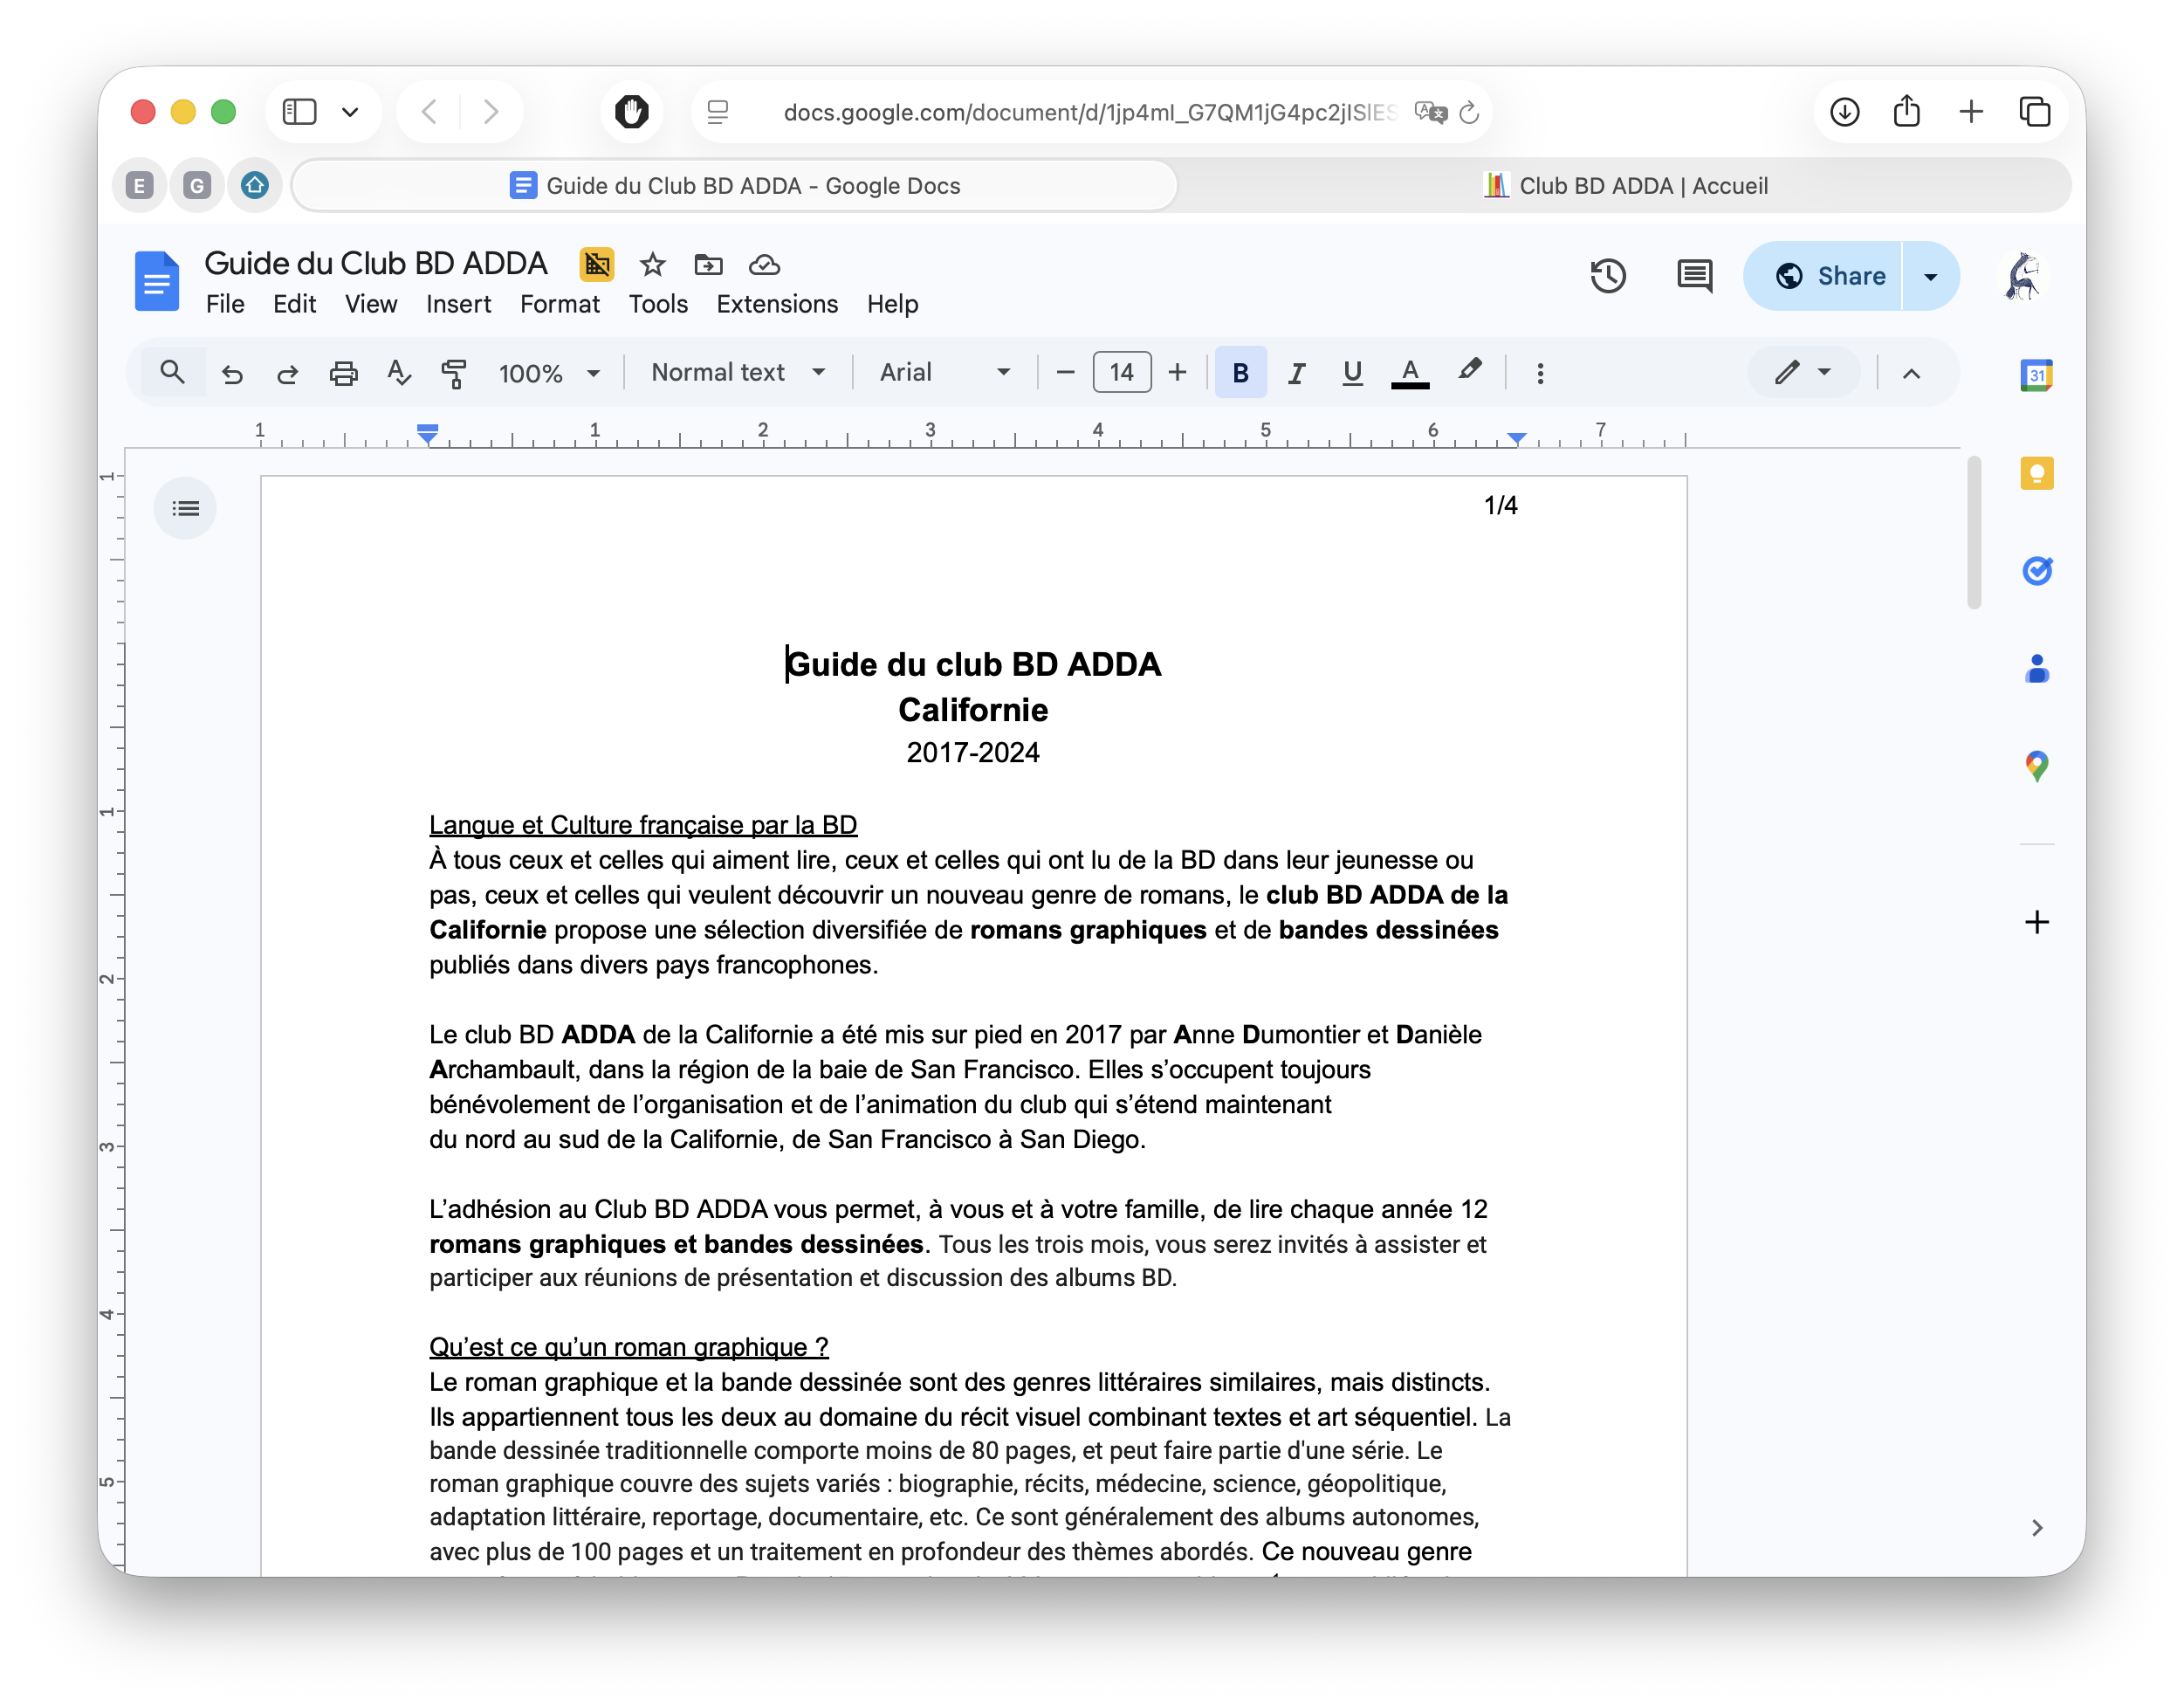Viewport: 2184px width, 1706px height.
Task: Click spelling and grammar check icon
Action: [398, 373]
